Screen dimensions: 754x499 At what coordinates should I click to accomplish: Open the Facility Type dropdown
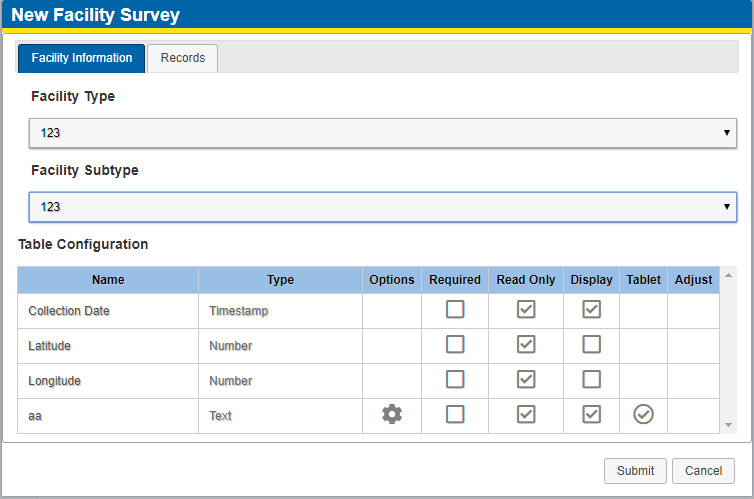[383, 133]
